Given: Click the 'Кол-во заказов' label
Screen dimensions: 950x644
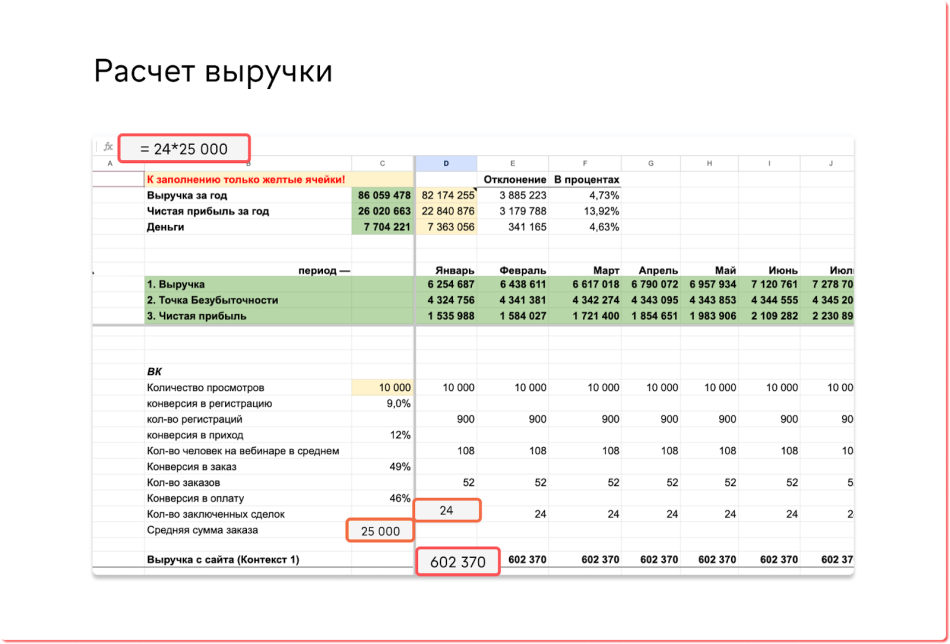Looking at the screenshot, I should 183,483.
